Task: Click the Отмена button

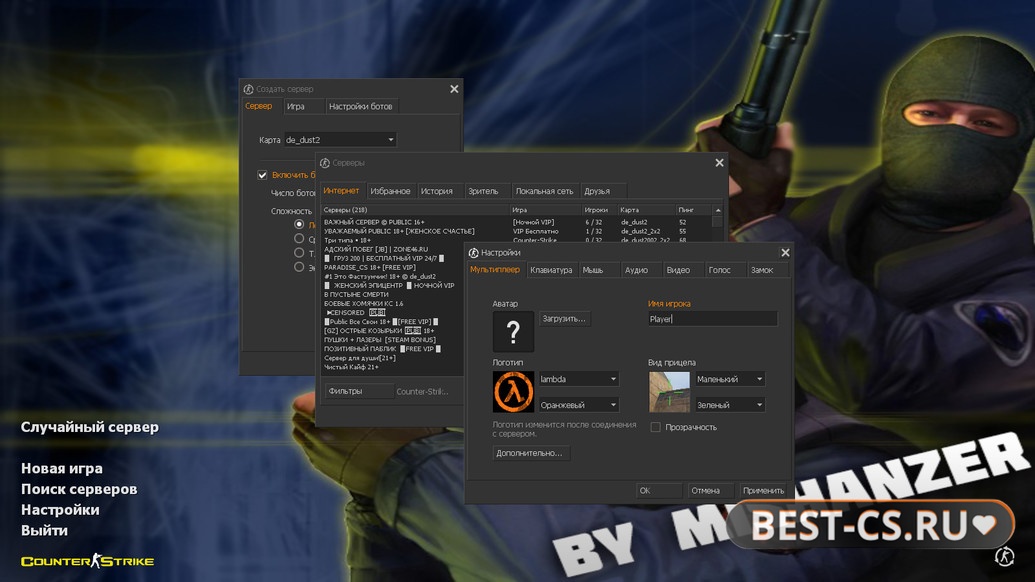Action: pyautogui.click(x=710, y=490)
